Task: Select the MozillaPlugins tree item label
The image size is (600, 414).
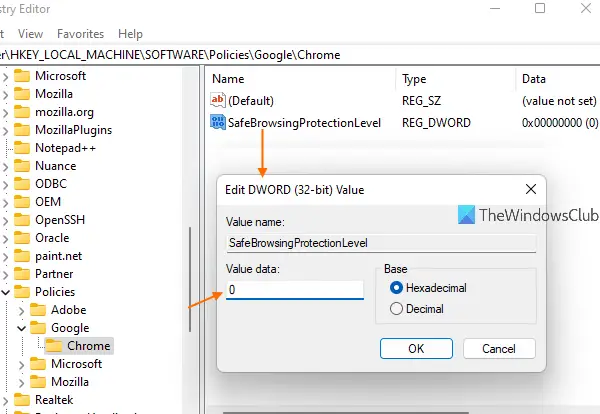Action: 73,130
